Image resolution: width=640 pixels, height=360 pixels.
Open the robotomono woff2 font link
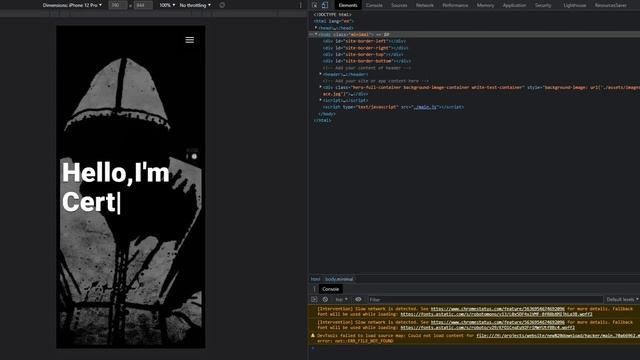pyautogui.click(x=496, y=314)
